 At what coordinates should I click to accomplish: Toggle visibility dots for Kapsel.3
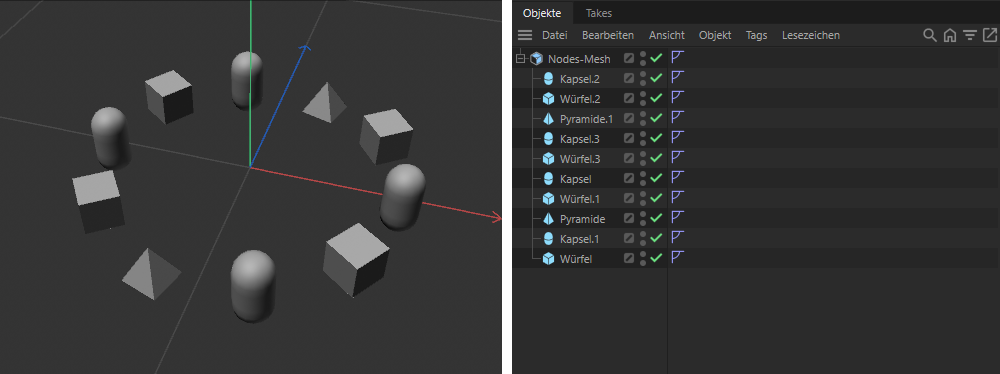click(643, 138)
